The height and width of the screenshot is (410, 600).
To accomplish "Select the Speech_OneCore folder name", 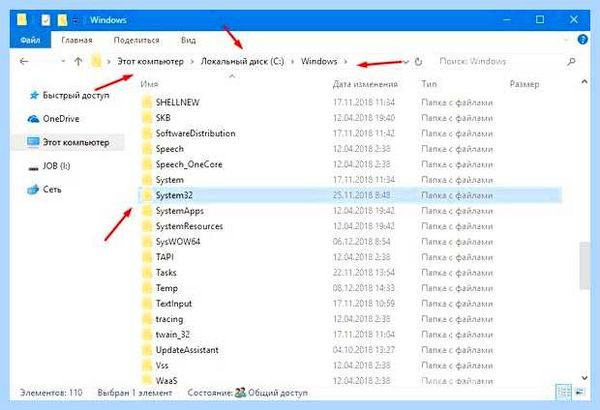I will [189, 165].
